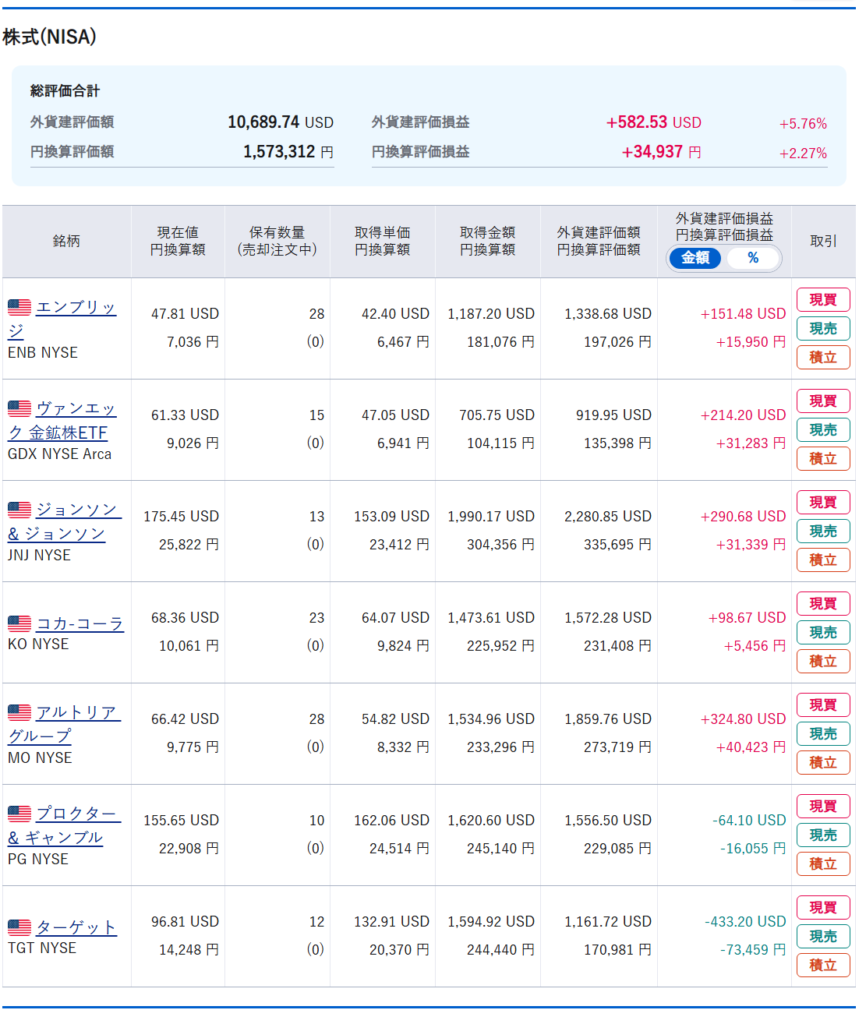Click the 総評価合計 summary title

[65, 91]
